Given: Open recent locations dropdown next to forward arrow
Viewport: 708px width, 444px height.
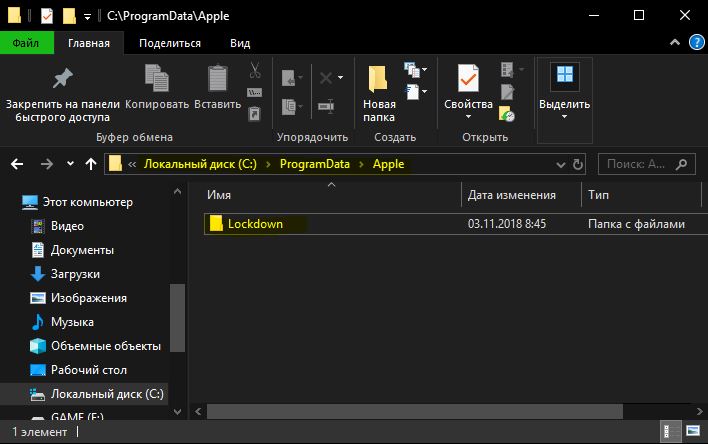Looking at the screenshot, I should 70,164.
